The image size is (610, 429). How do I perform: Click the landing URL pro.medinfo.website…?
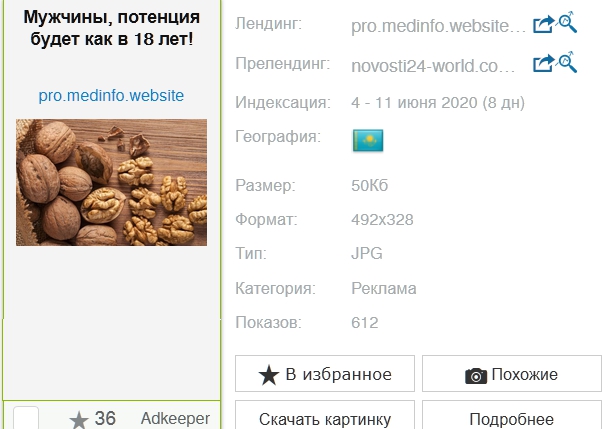click(438, 26)
